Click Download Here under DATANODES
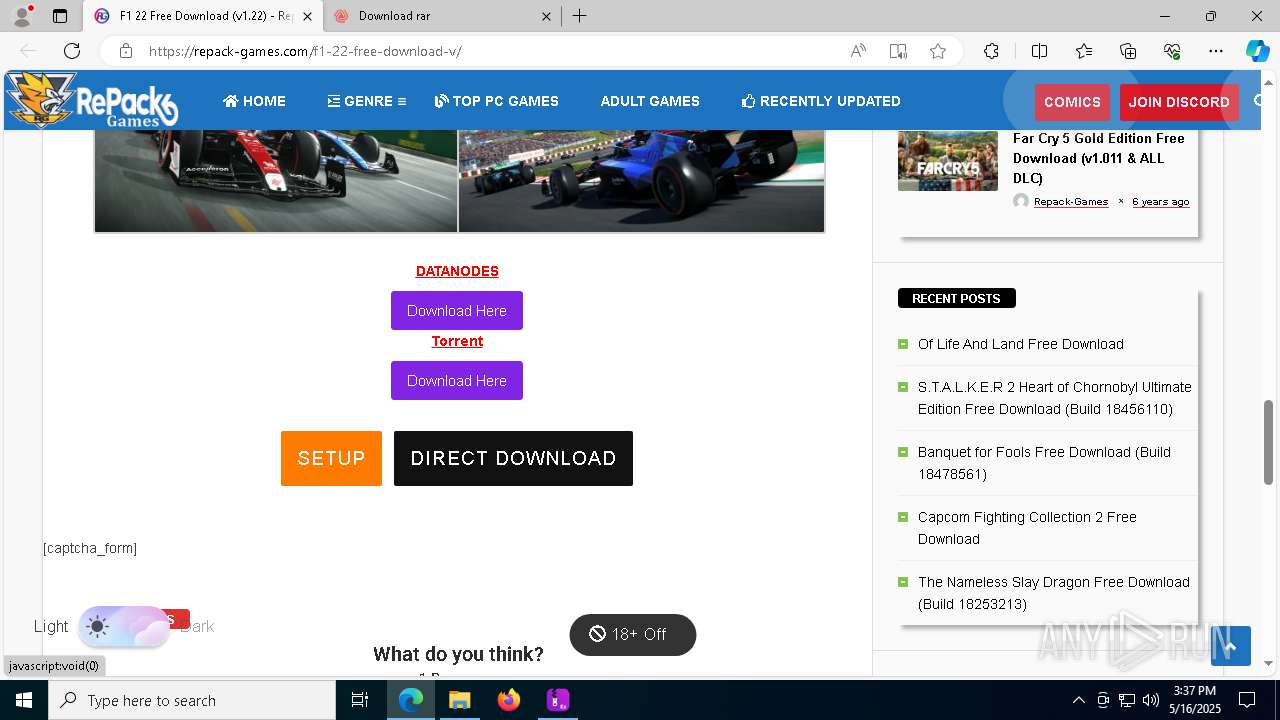1280x720 pixels. [457, 310]
